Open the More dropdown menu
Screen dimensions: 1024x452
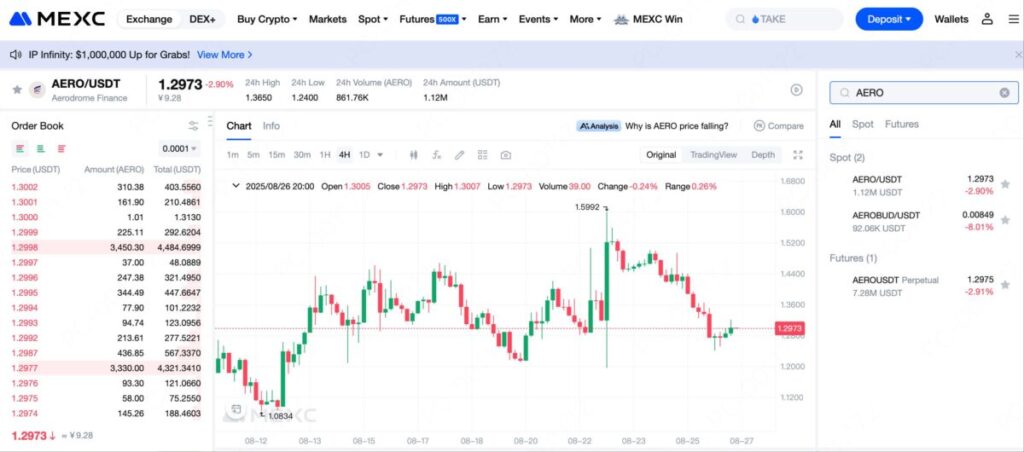[585, 19]
